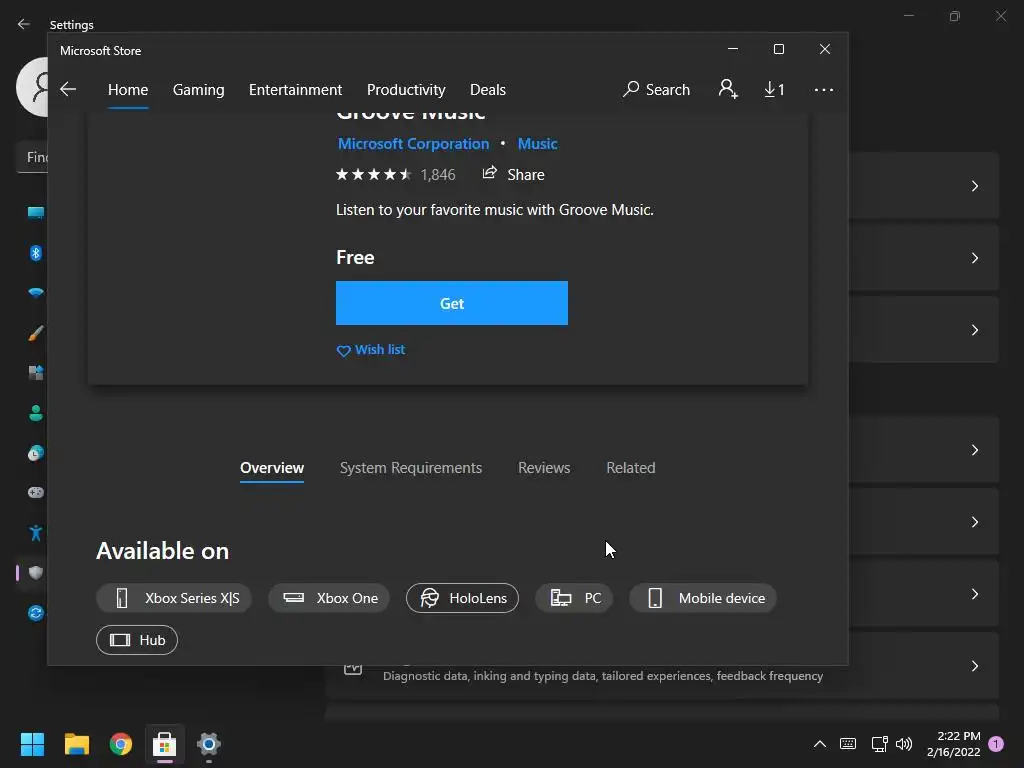Open the Productivity tab
The image size is (1024, 768).
(x=406, y=89)
